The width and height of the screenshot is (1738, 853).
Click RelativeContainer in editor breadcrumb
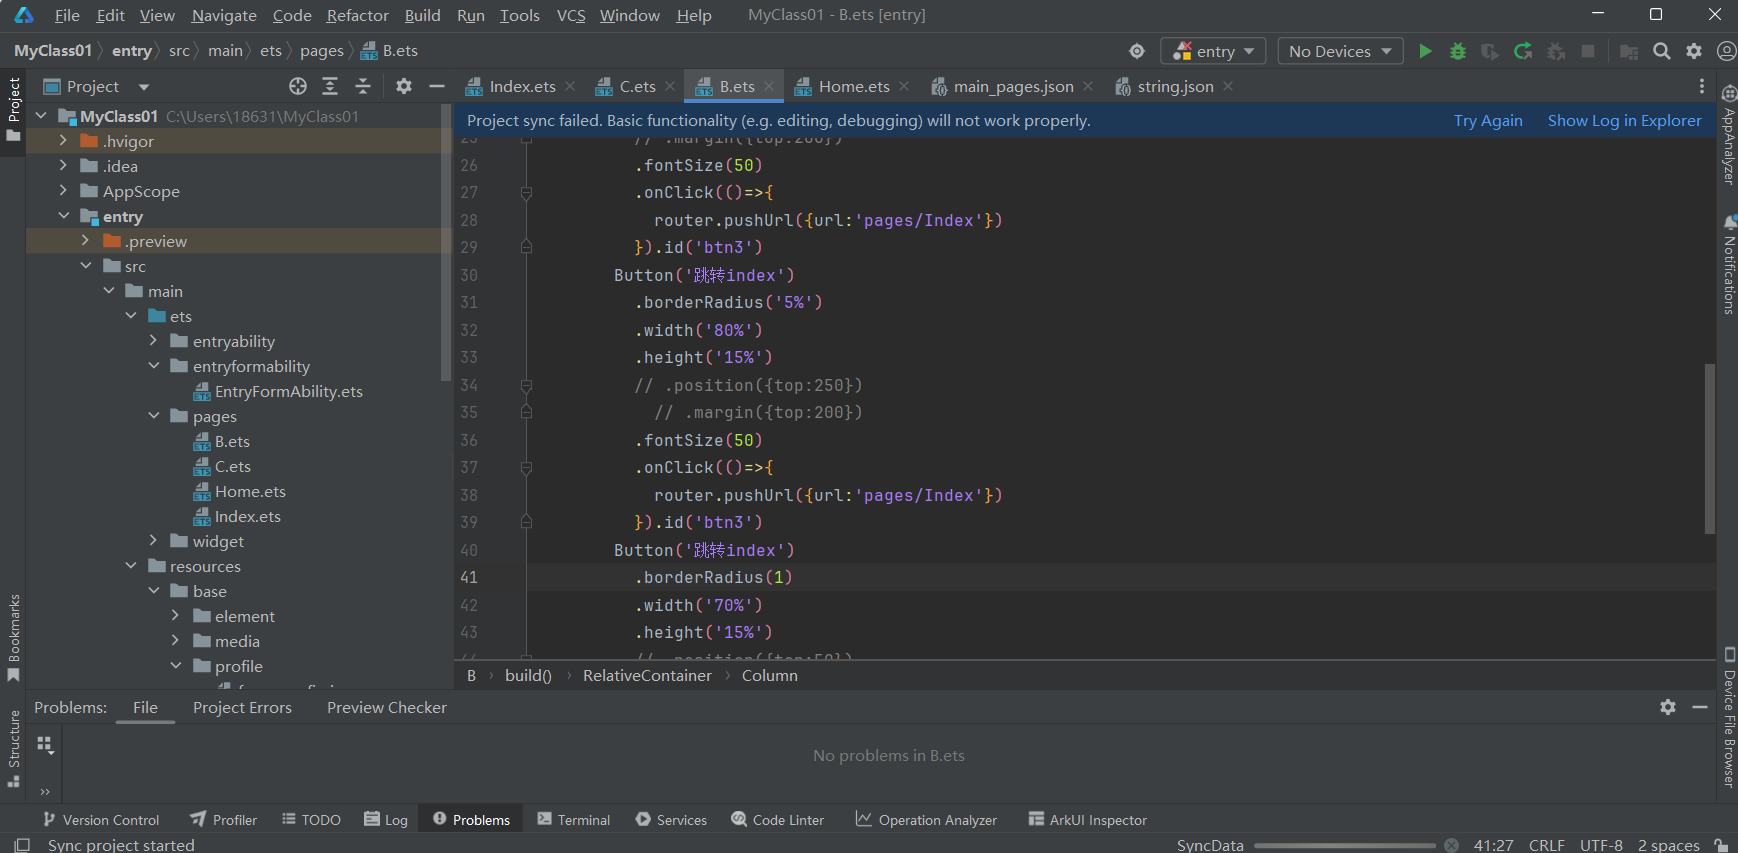(647, 675)
